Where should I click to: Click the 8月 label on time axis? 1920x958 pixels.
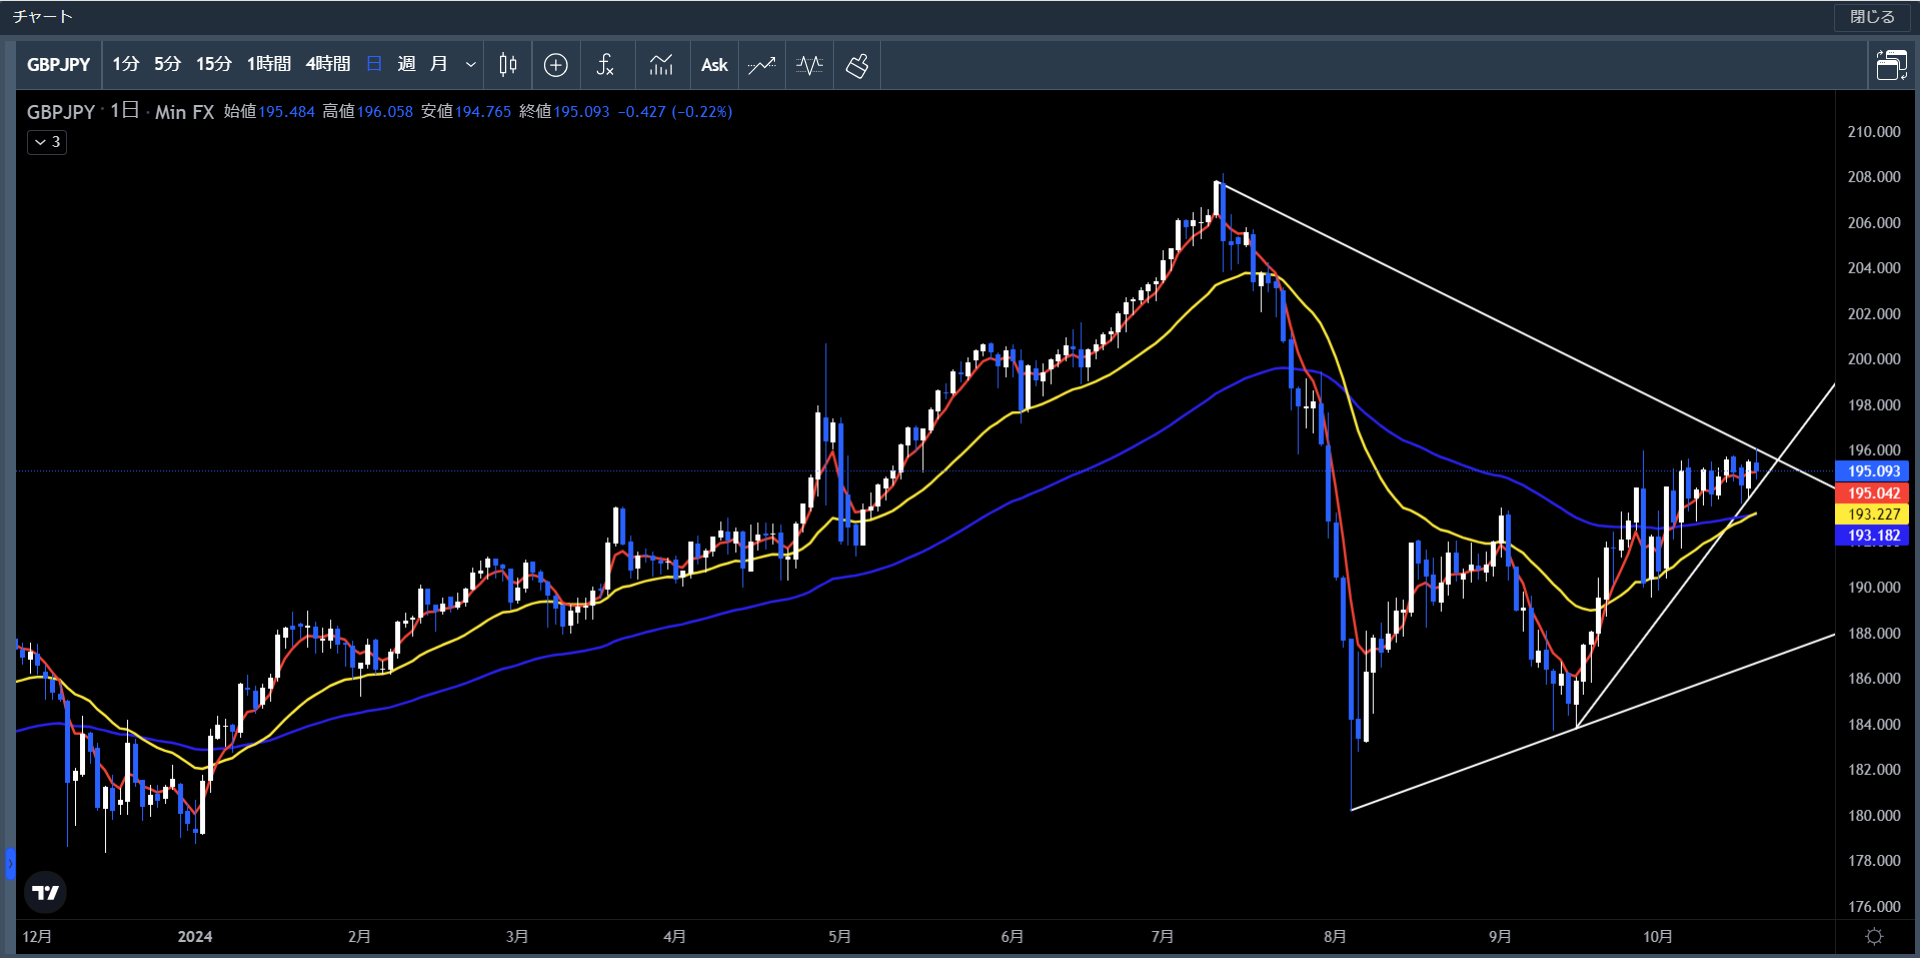click(x=1335, y=937)
